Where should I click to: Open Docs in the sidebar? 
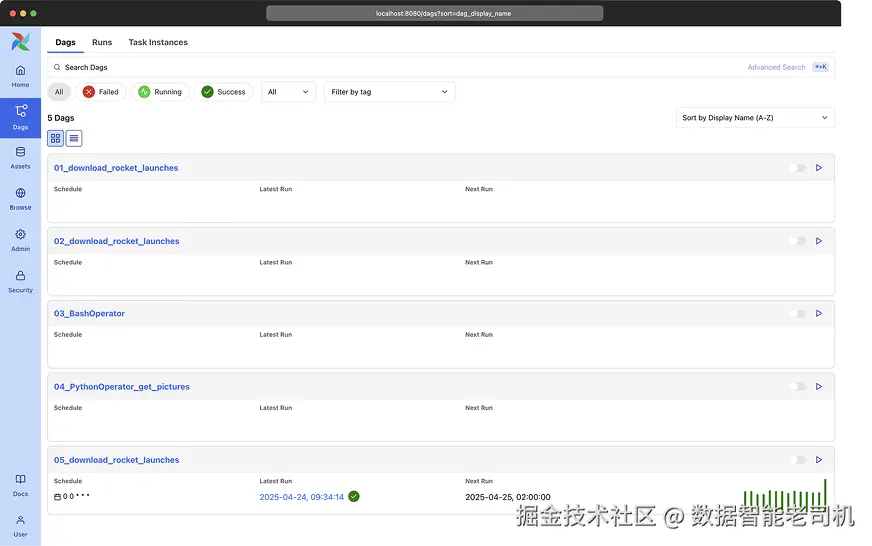(x=20, y=485)
